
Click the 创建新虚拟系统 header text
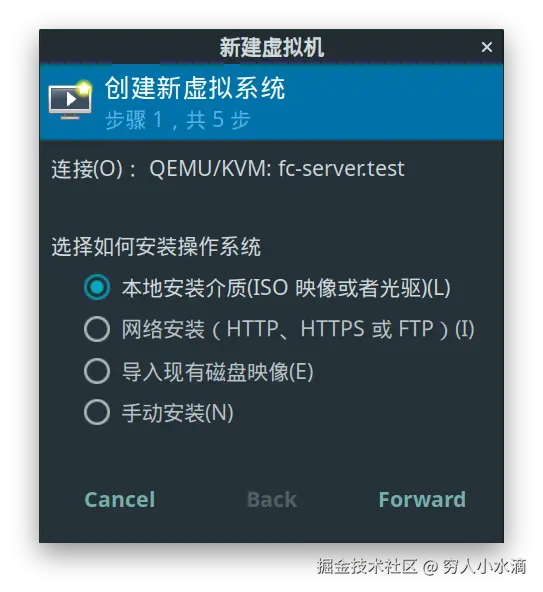195,88
